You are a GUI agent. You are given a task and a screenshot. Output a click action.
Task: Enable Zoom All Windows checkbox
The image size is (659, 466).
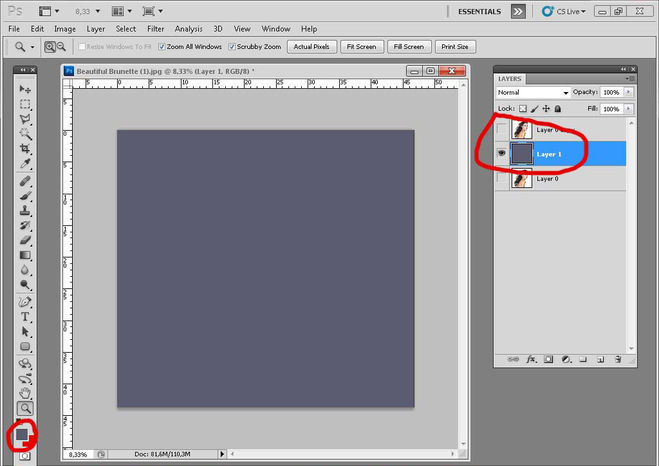163,47
